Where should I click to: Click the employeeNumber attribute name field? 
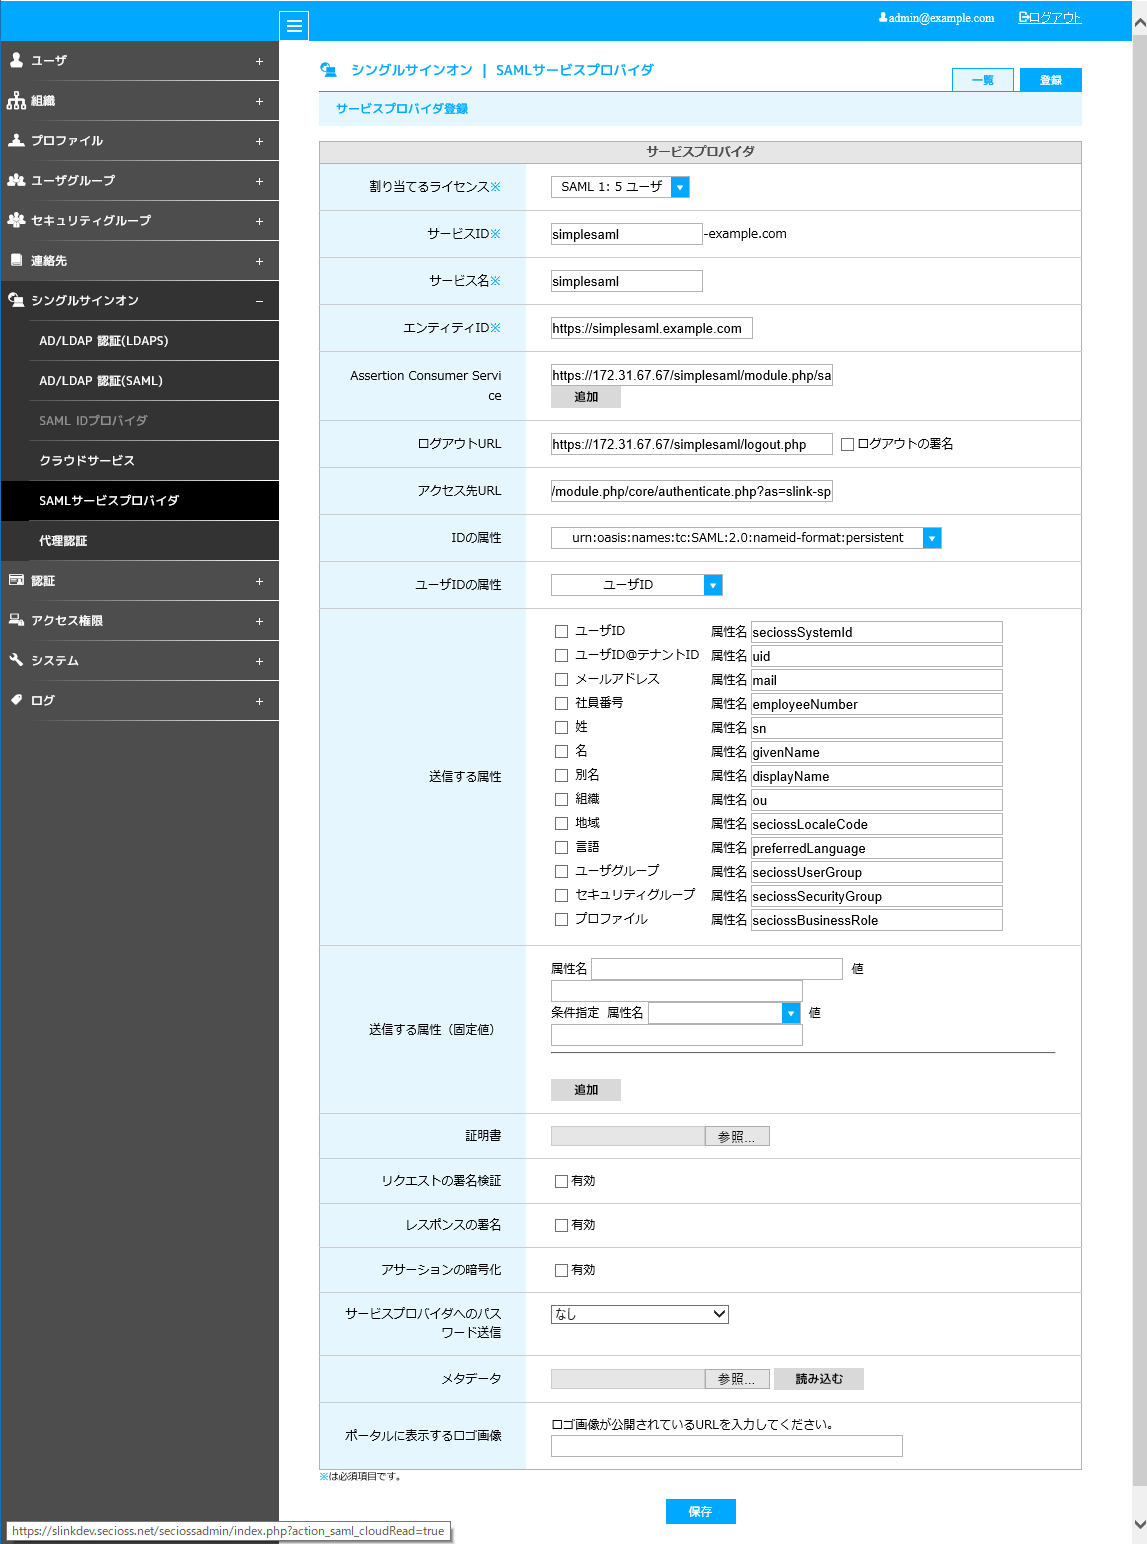(877, 704)
